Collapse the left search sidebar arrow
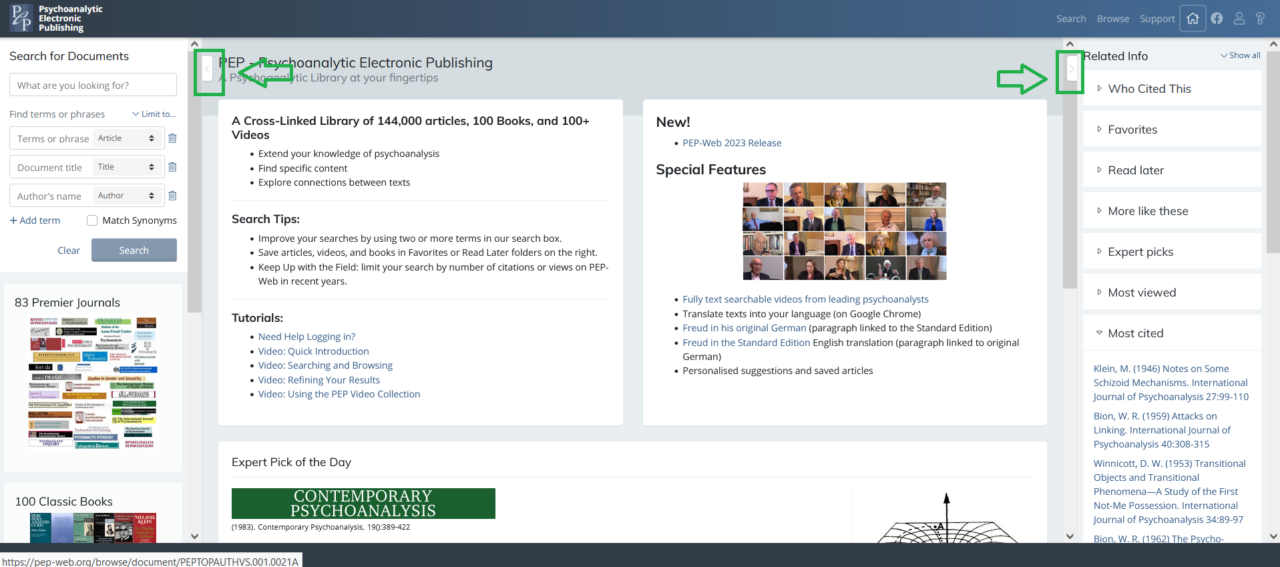The height and width of the screenshot is (567, 1280). (208, 69)
